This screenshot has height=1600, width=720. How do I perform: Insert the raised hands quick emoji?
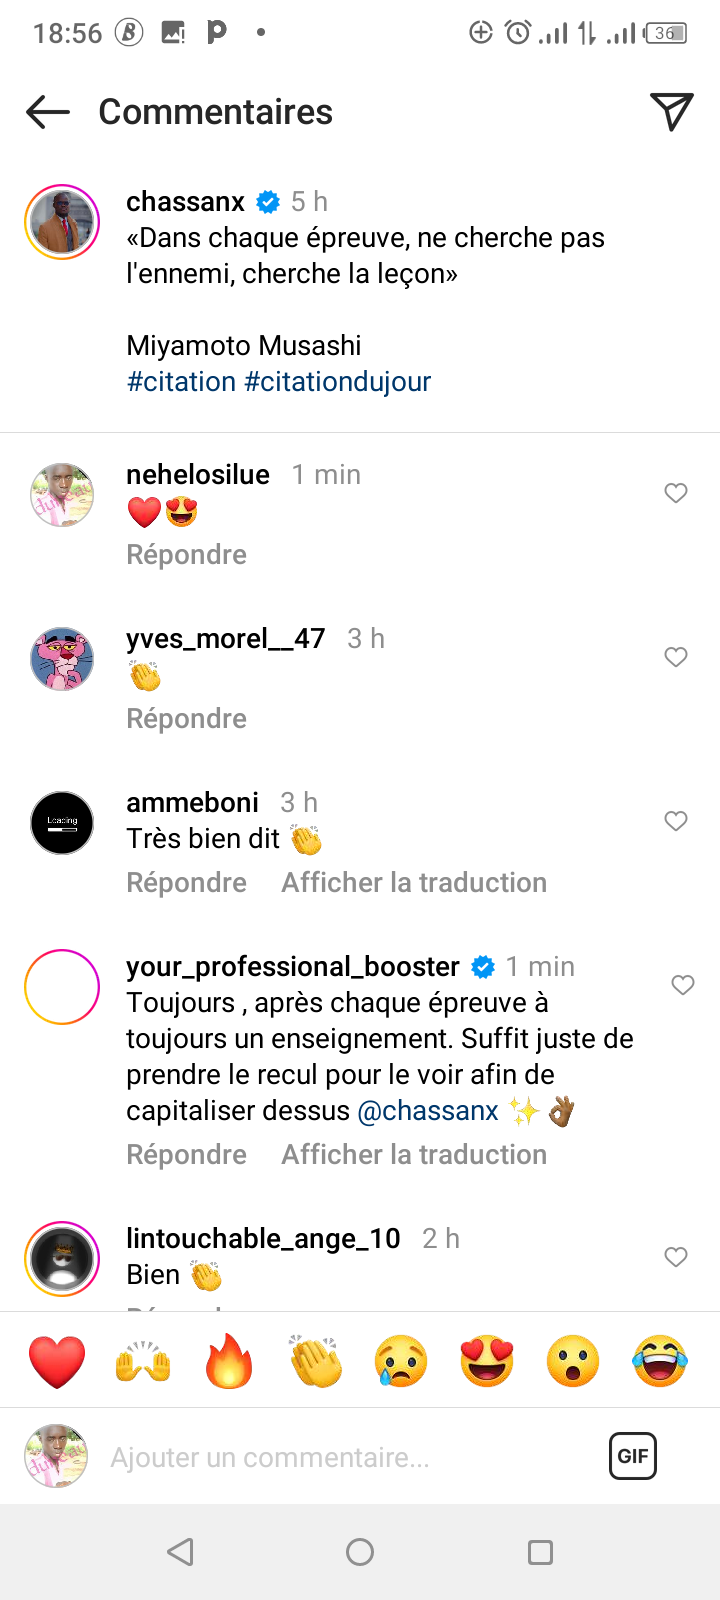(x=143, y=1361)
